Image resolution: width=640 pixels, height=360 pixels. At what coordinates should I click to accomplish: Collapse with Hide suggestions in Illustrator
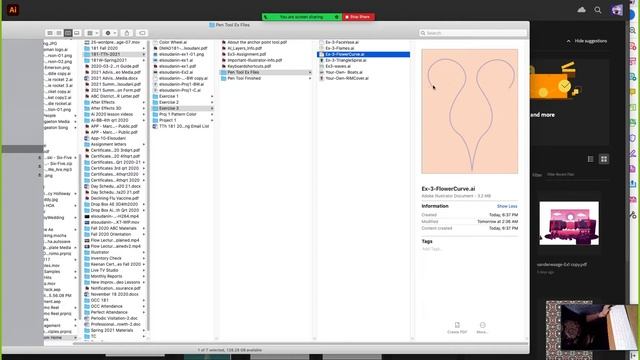coord(587,41)
